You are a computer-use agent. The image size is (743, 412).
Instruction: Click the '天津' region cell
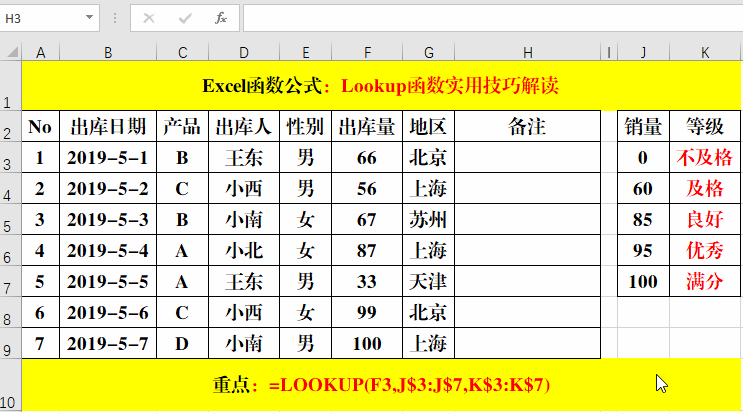point(429,281)
